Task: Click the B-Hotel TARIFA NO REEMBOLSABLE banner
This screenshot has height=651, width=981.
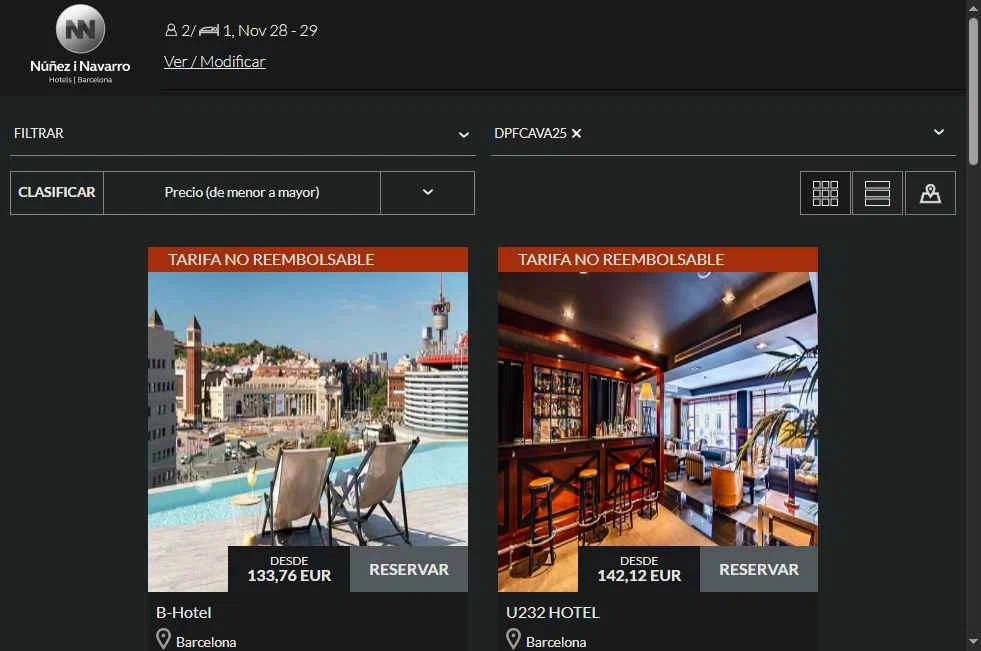Action: (308, 260)
